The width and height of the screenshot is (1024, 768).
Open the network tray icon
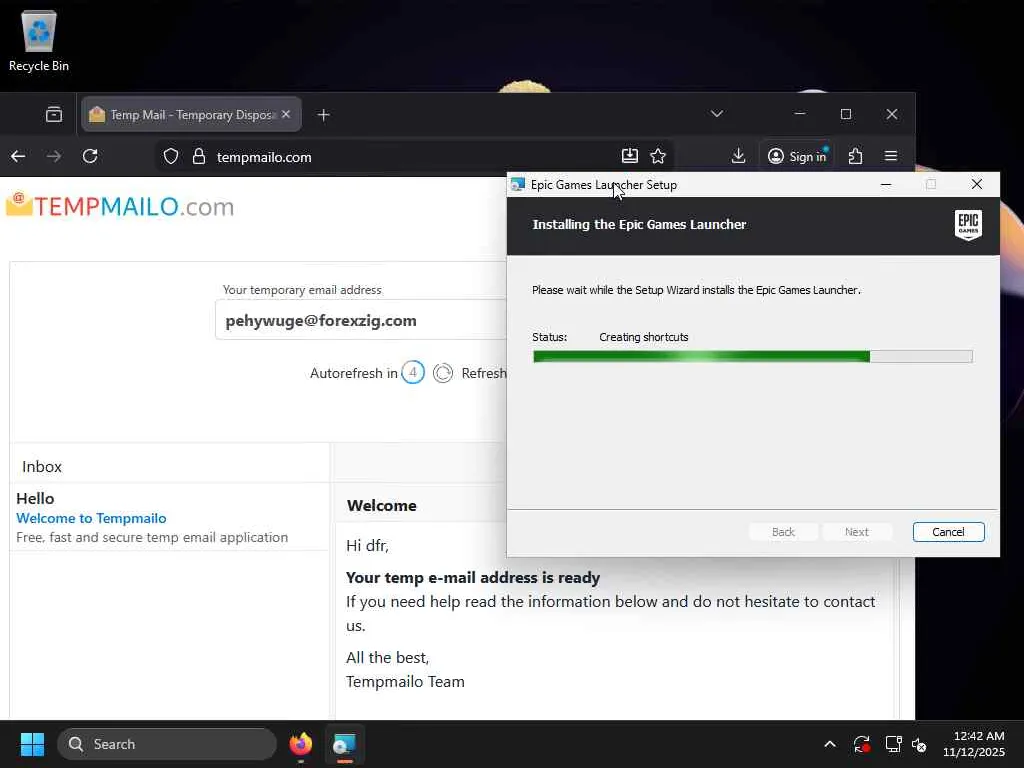point(893,744)
